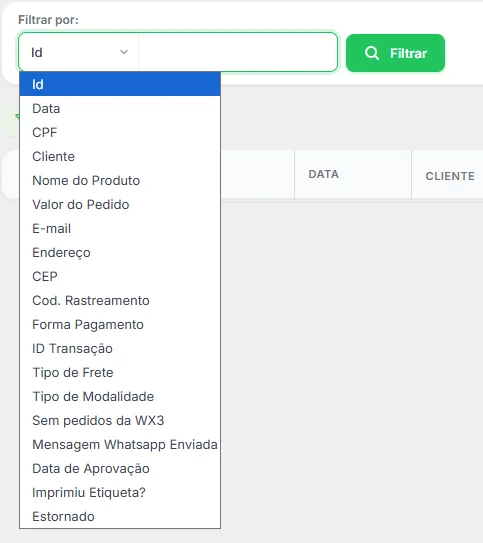Image resolution: width=483 pixels, height=543 pixels.
Task: Choose Imprimiu Etiqueta? filter option
Action: point(120,492)
